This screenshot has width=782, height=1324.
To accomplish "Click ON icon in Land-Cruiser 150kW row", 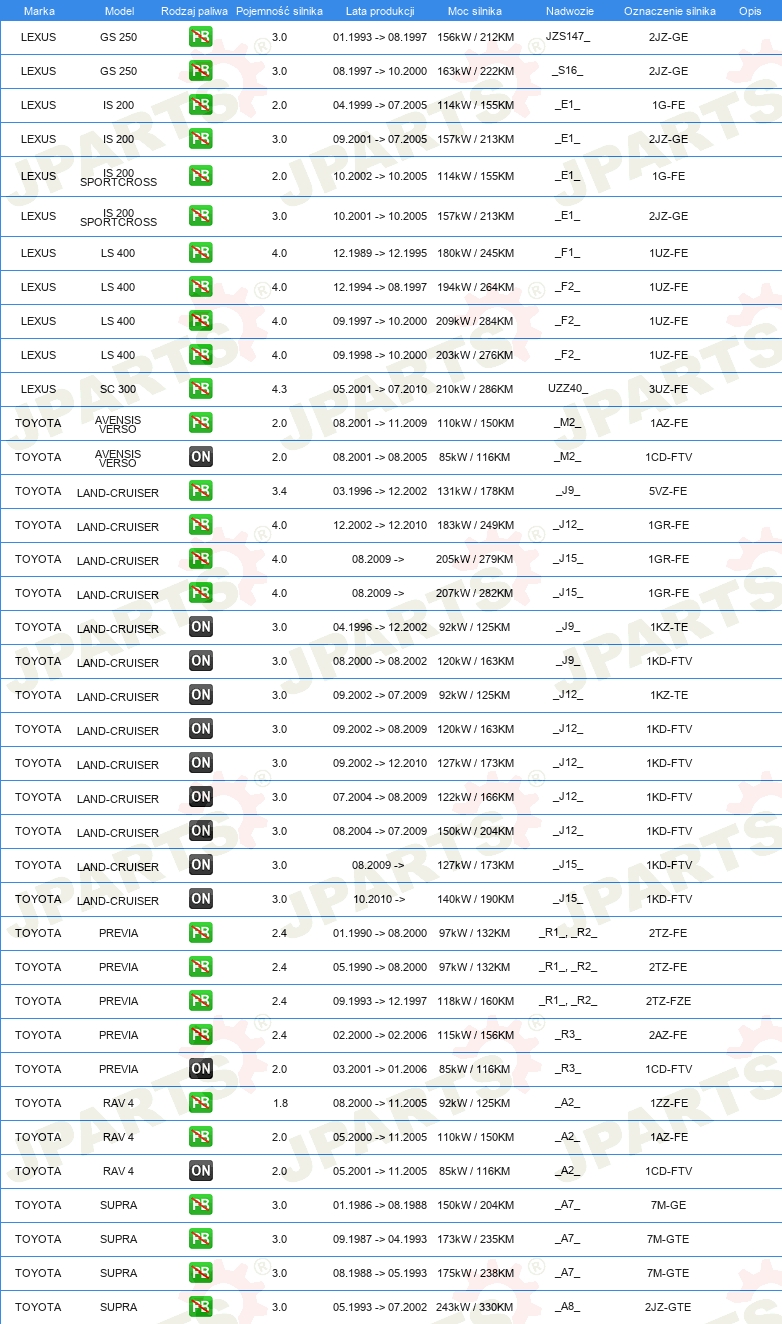I will click(201, 831).
